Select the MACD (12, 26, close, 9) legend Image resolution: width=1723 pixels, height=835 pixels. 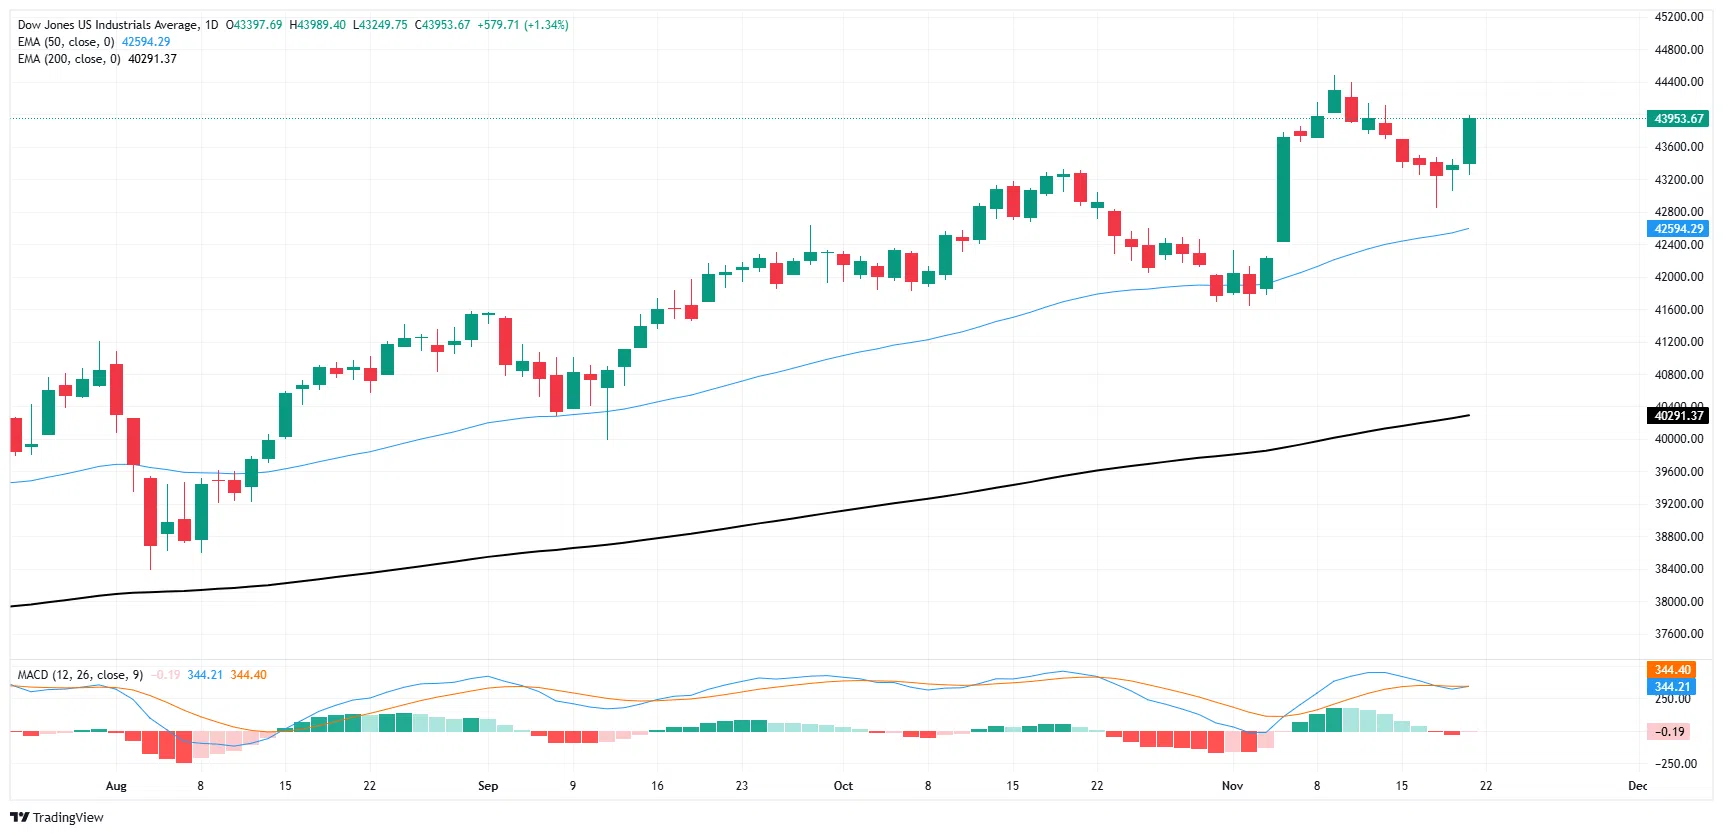point(80,675)
